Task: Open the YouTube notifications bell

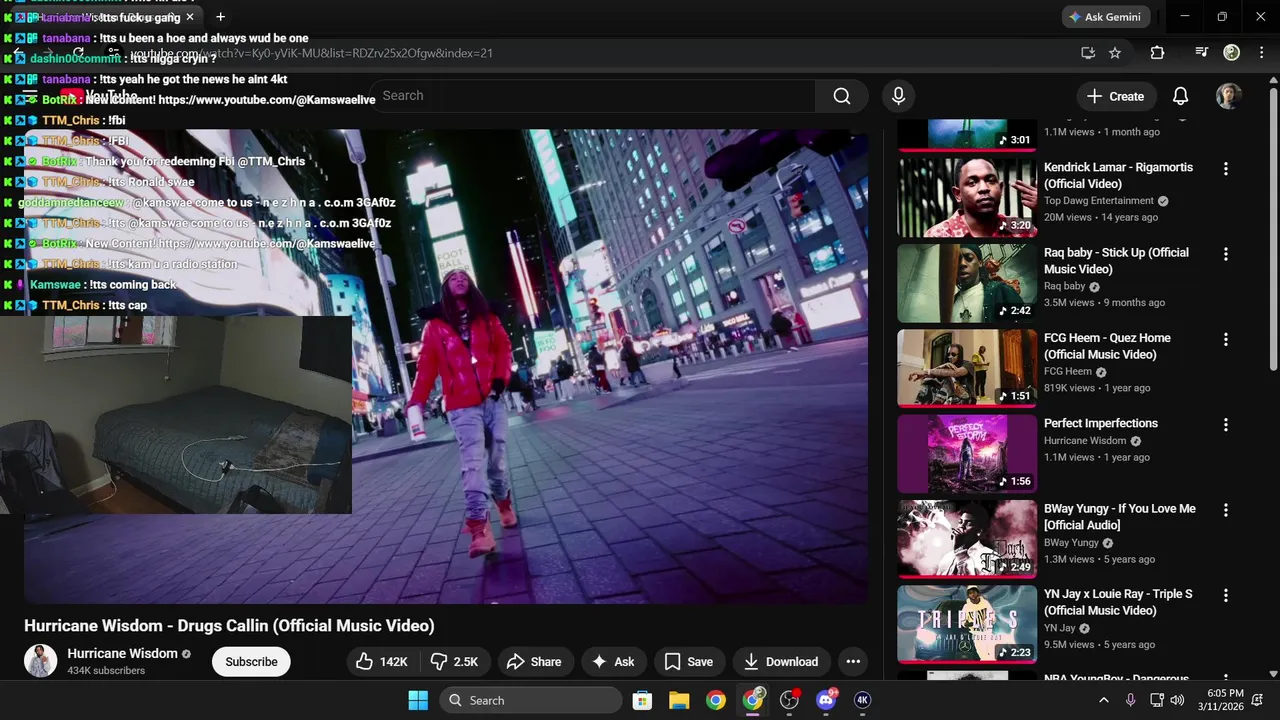Action: (1180, 96)
